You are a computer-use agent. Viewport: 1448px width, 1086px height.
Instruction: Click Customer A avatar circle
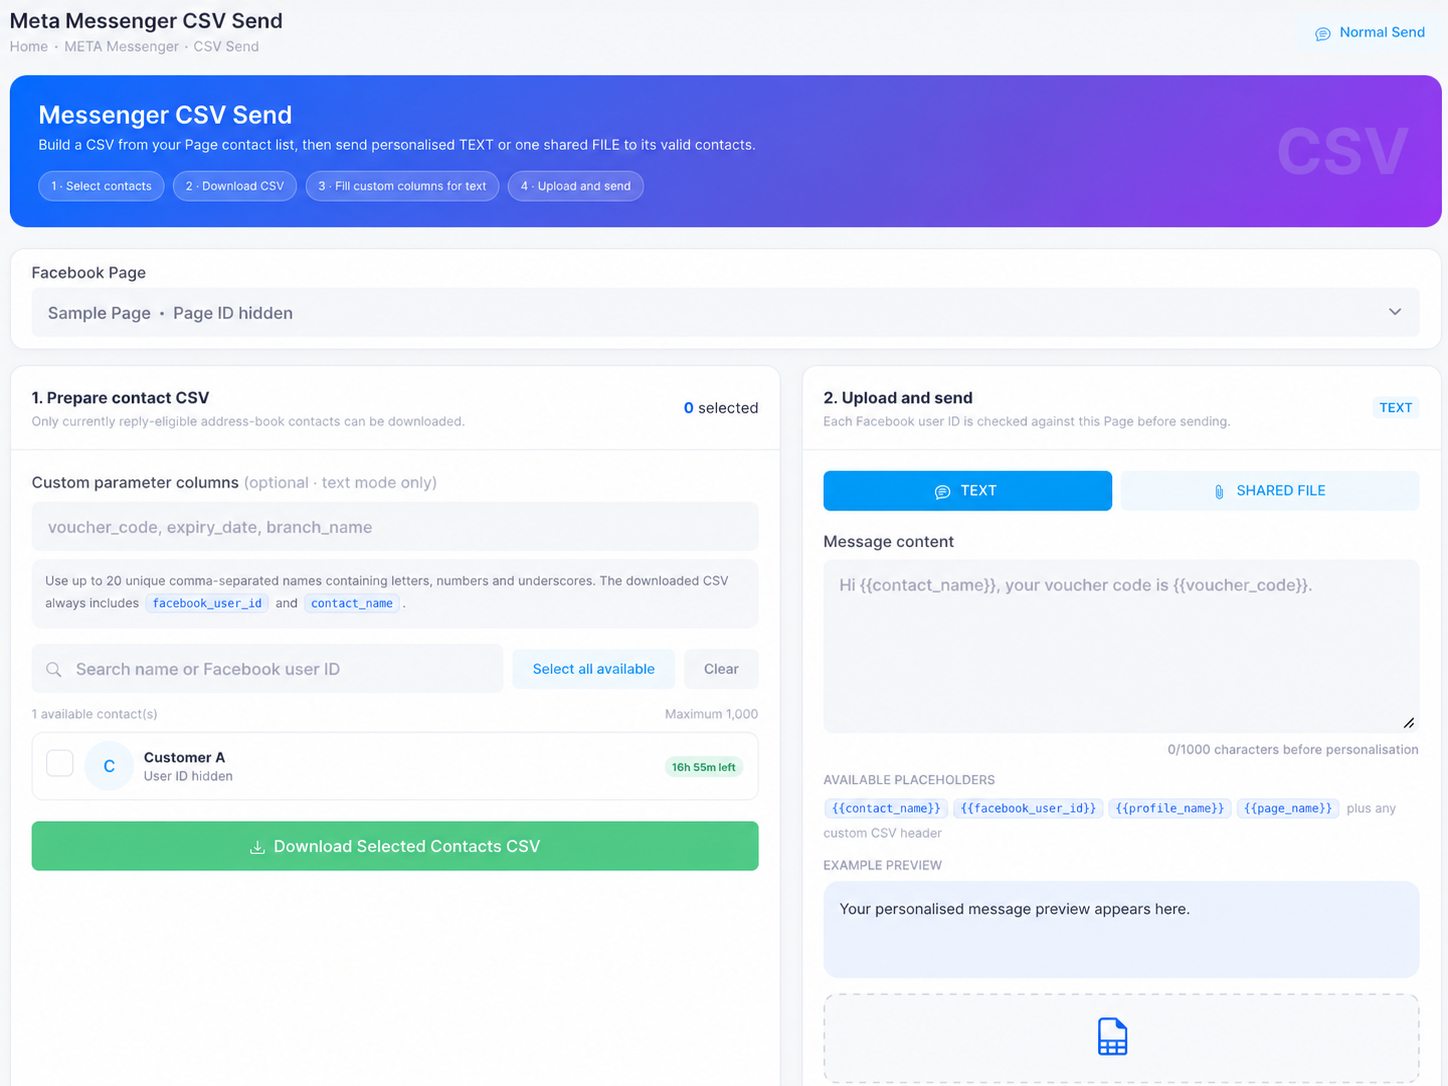point(109,766)
